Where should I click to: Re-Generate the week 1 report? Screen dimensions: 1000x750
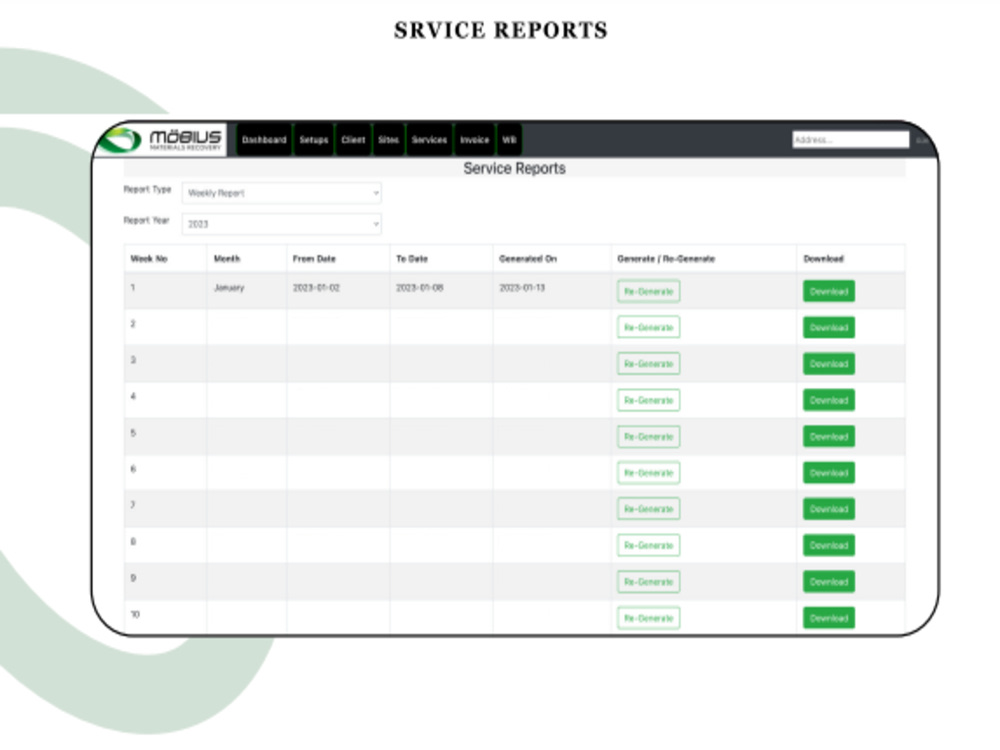pyautogui.click(x=649, y=291)
